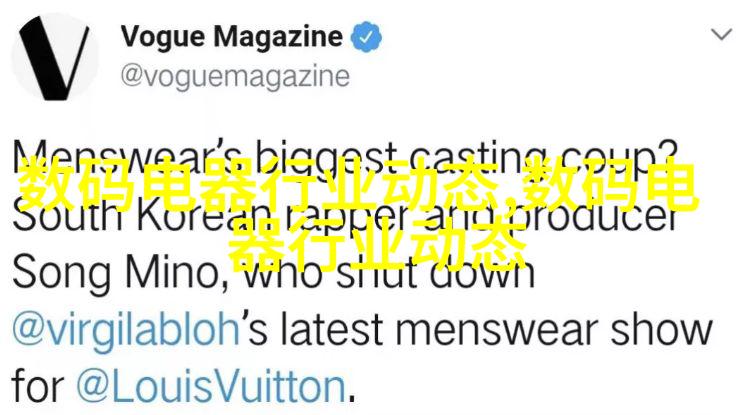Click the first line of yellow Chinese overlay text
The image size is (752, 415).
pos(357,186)
